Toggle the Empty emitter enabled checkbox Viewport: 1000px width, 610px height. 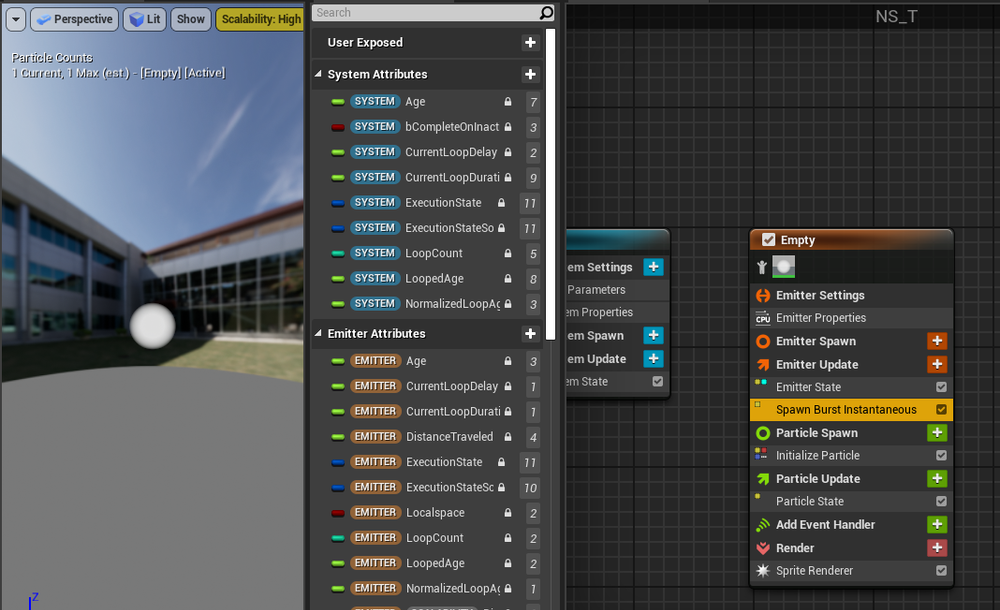pos(768,240)
